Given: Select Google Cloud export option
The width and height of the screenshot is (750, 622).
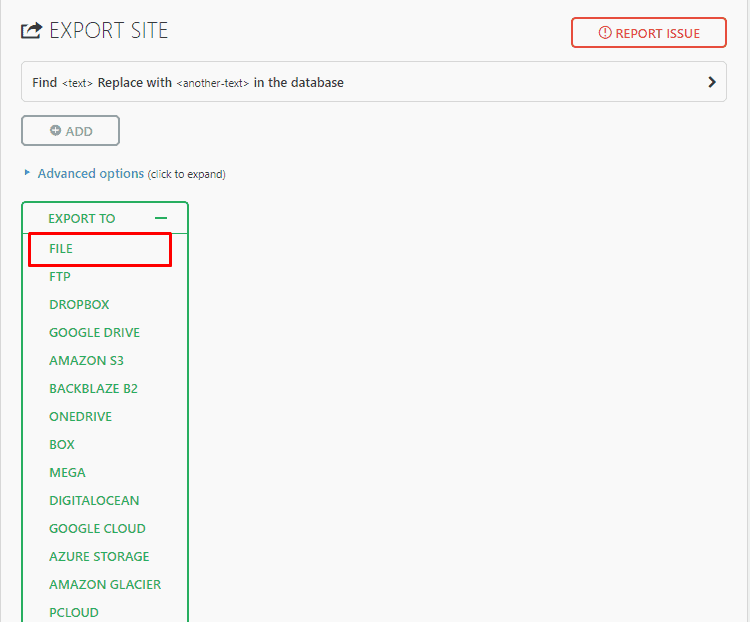Looking at the screenshot, I should 97,529.
